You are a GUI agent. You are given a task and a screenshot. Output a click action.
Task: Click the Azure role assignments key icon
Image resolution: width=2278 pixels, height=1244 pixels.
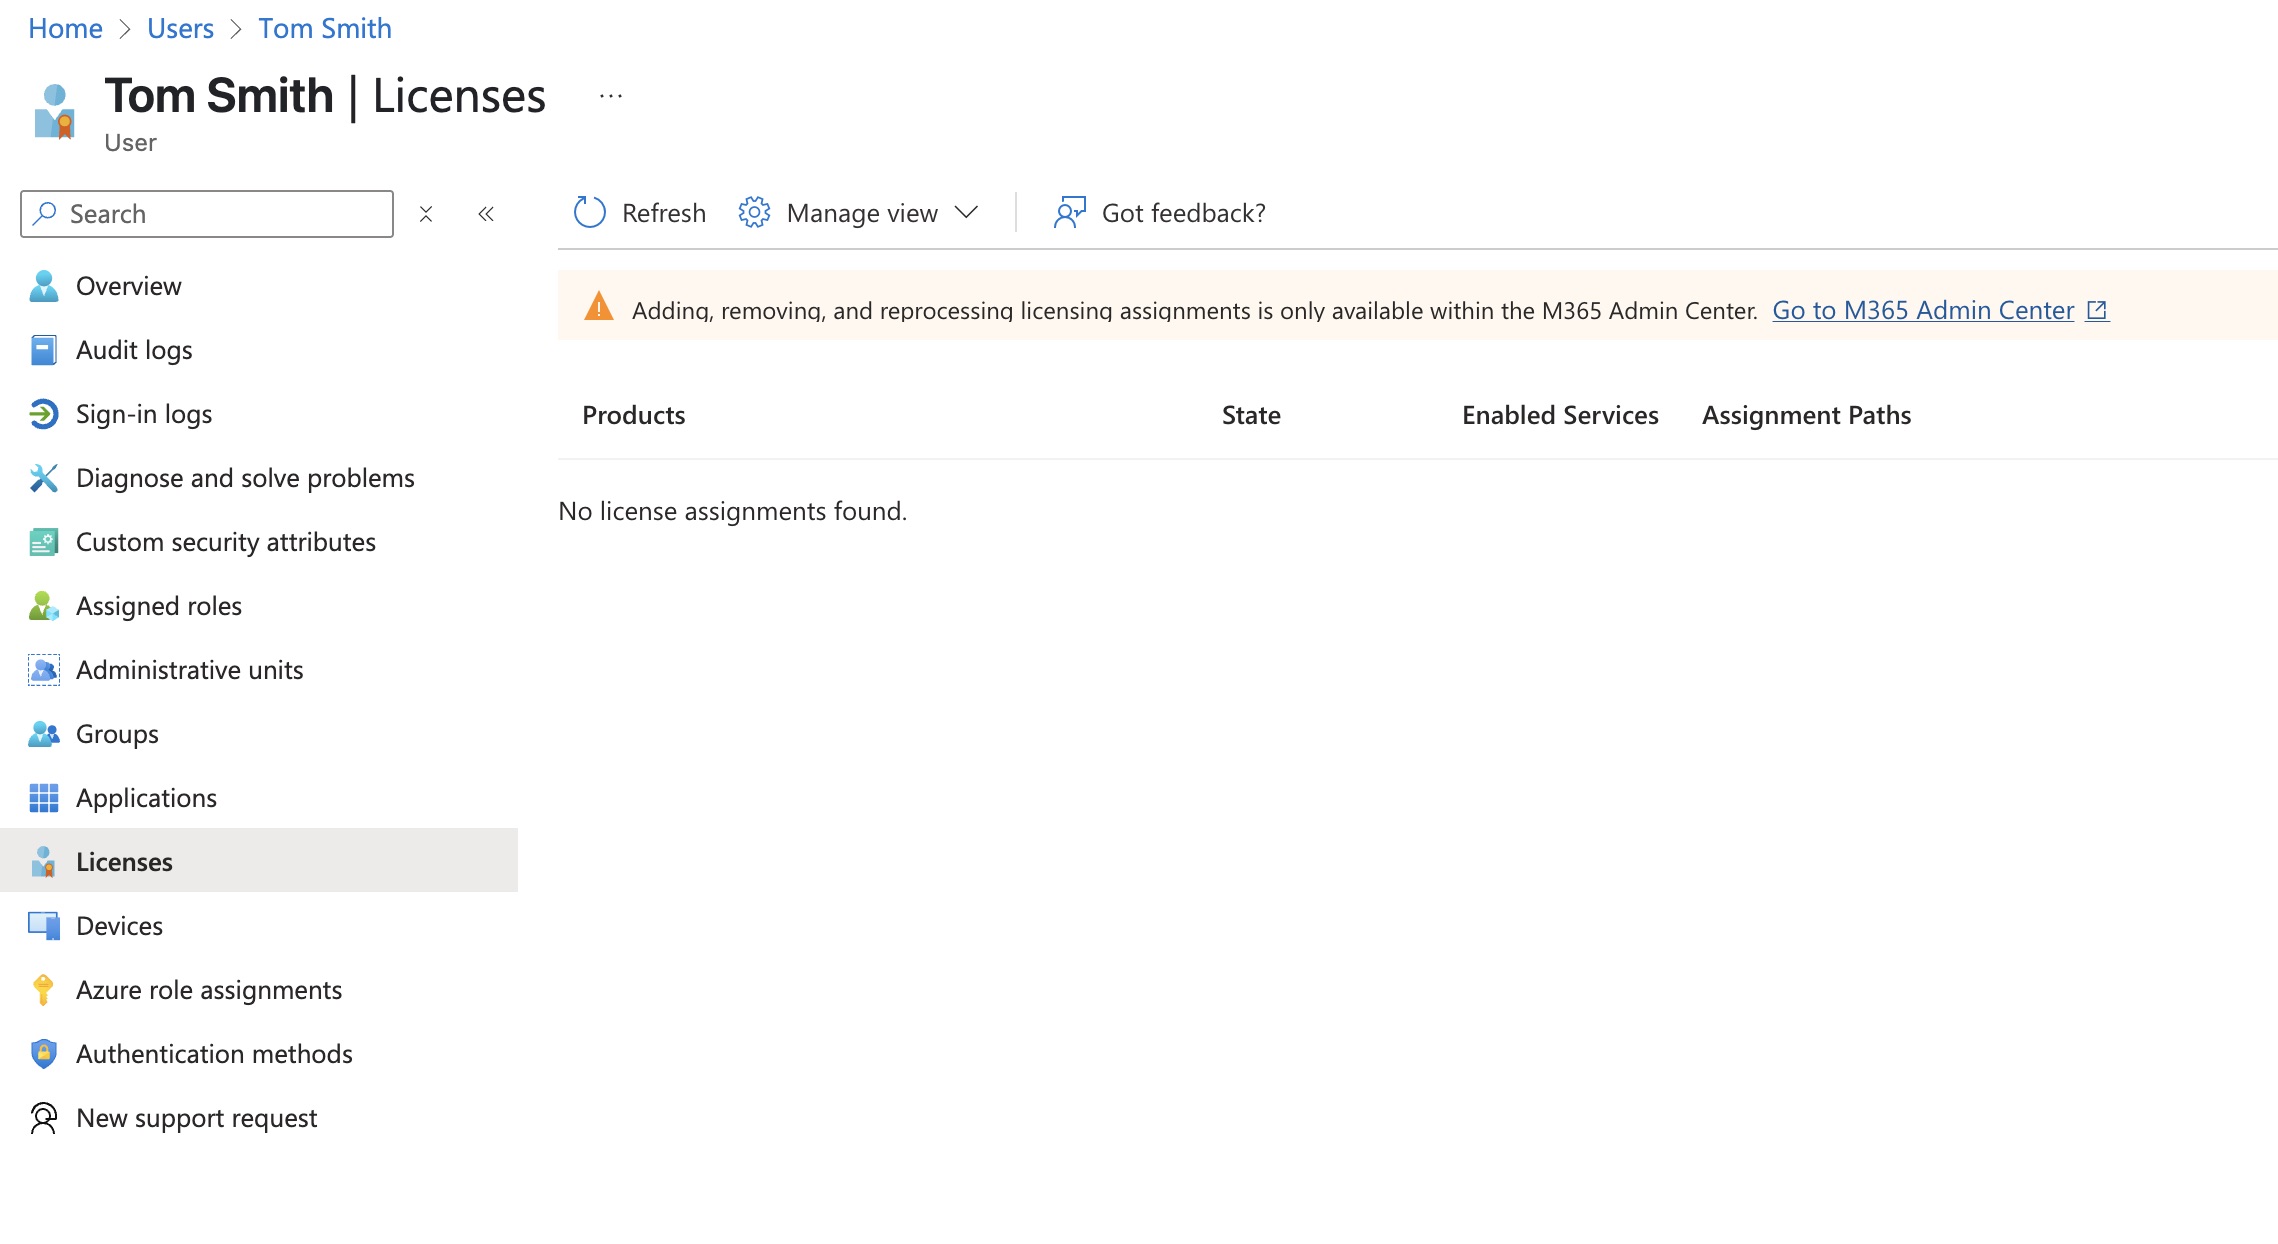click(x=43, y=990)
